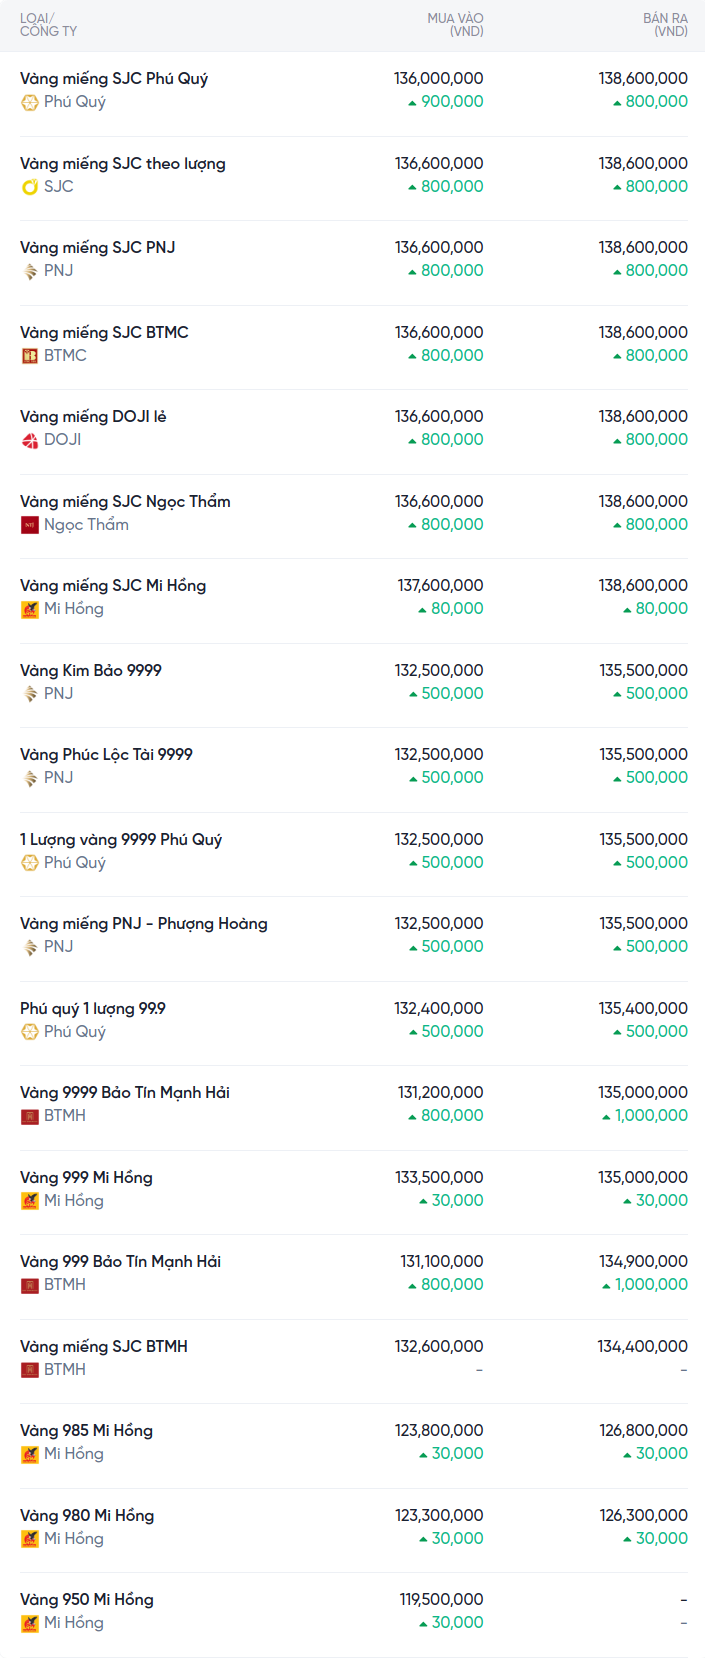Image resolution: width=705 pixels, height=1658 pixels.
Task: Click the Ngọc Thẩm company logo icon
Action: 30,525
